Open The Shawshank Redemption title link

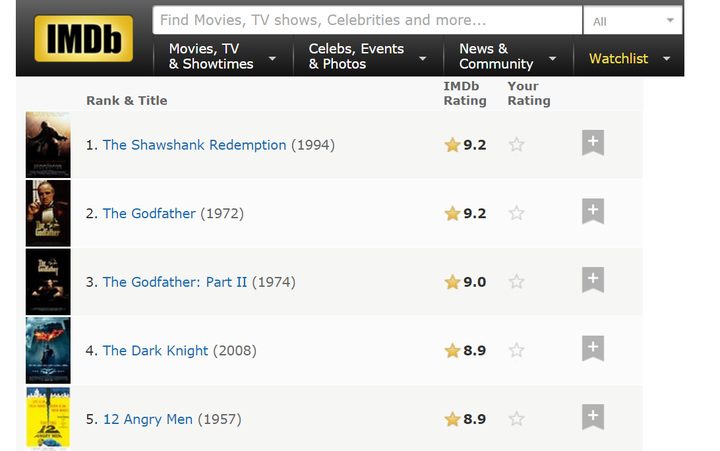coord(194,145)
